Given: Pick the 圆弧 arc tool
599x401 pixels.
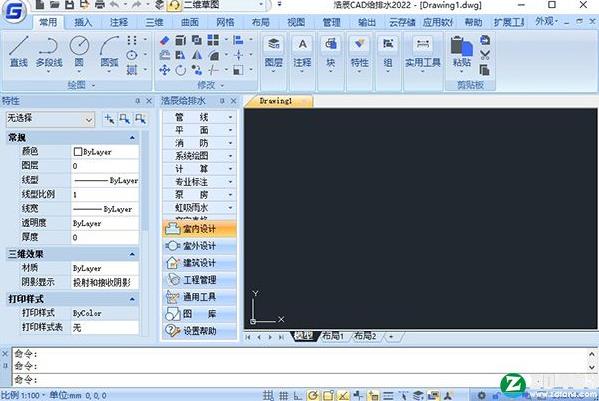Looking at the screenshot, I should (x=109, y=52).
